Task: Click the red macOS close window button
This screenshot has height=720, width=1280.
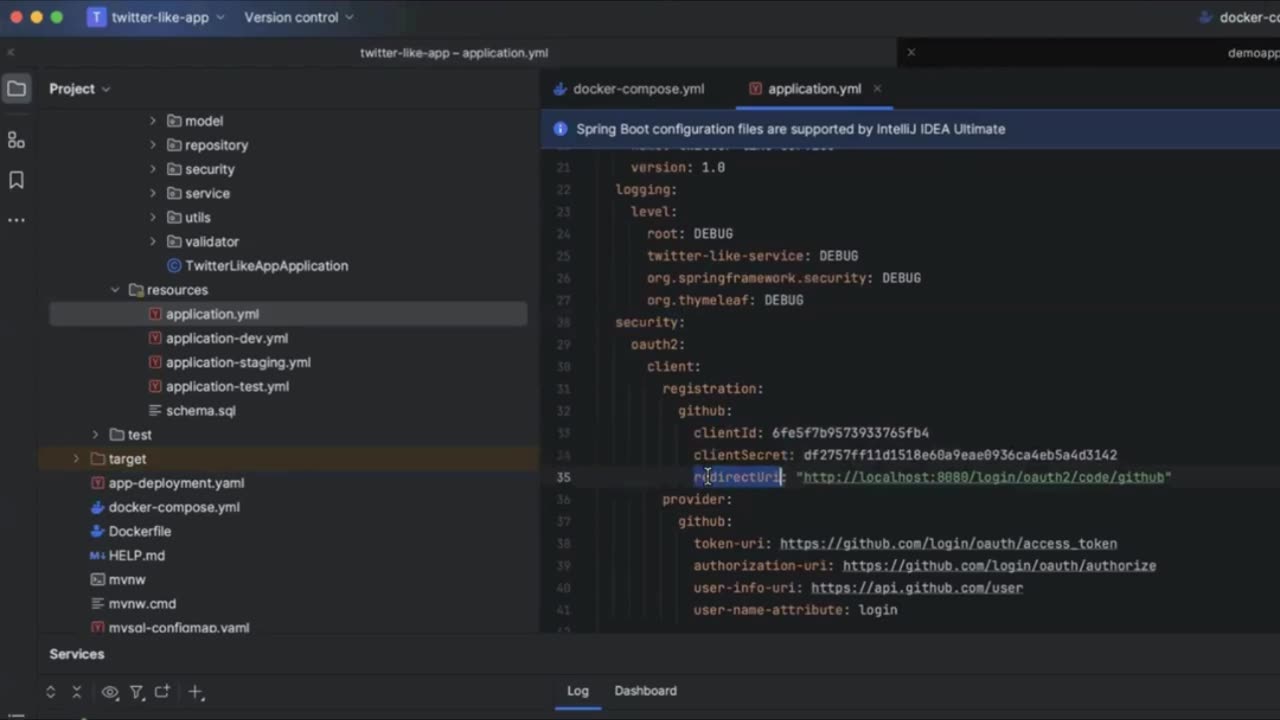Action: coord(15,17)
